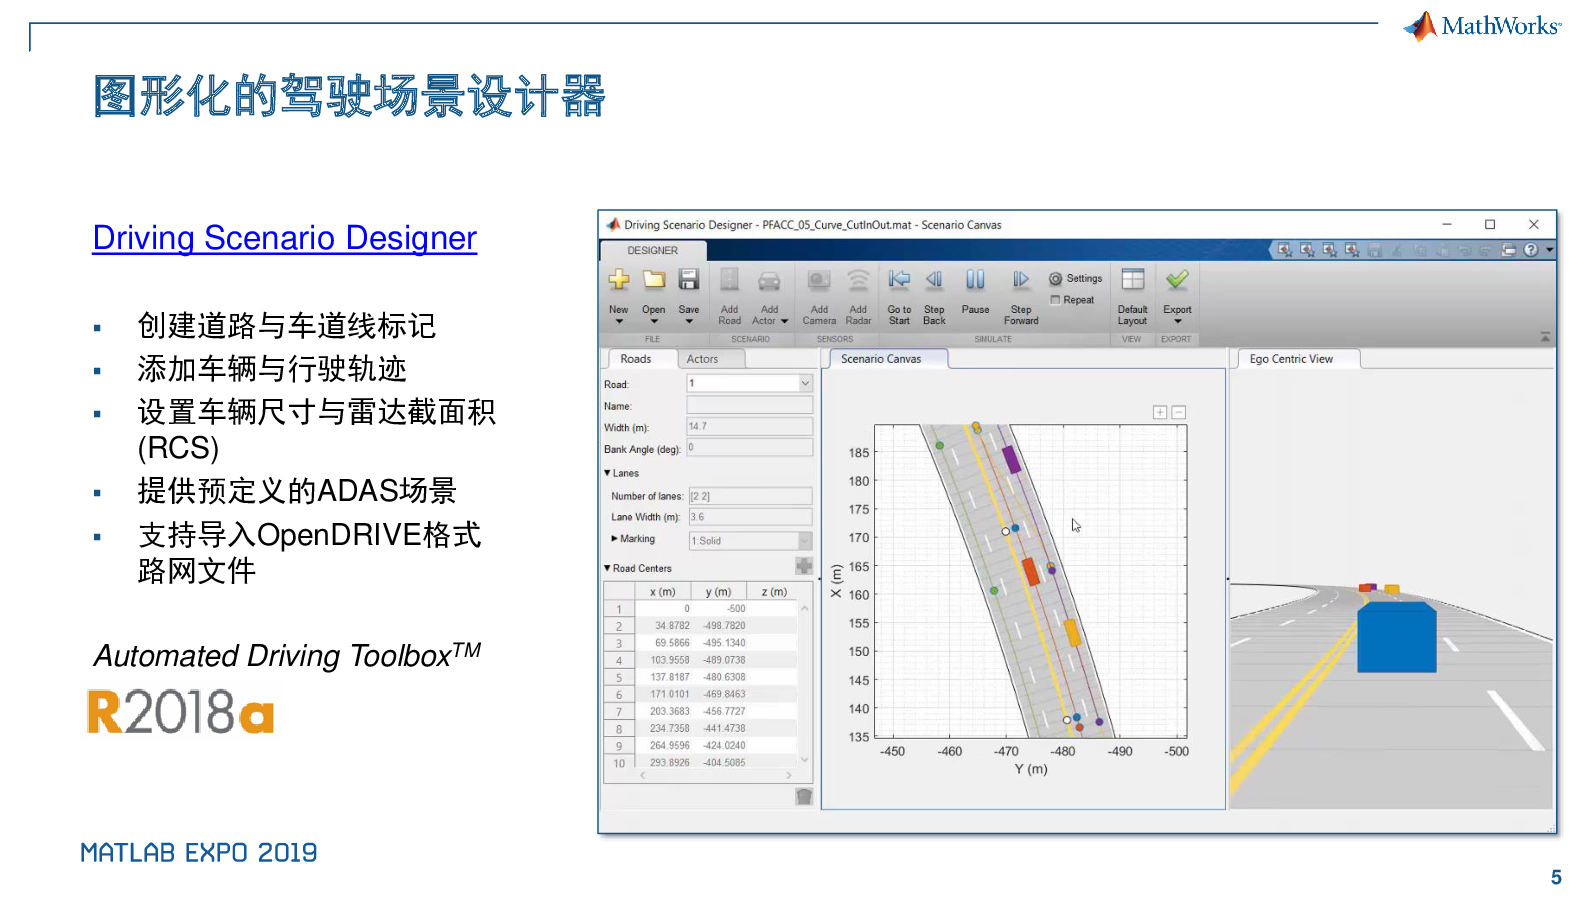This screenshot has width=1596, height=900.
Task: Click the second favorites shortcut icon in quick access bar
Action: [x=1307, y=250]
